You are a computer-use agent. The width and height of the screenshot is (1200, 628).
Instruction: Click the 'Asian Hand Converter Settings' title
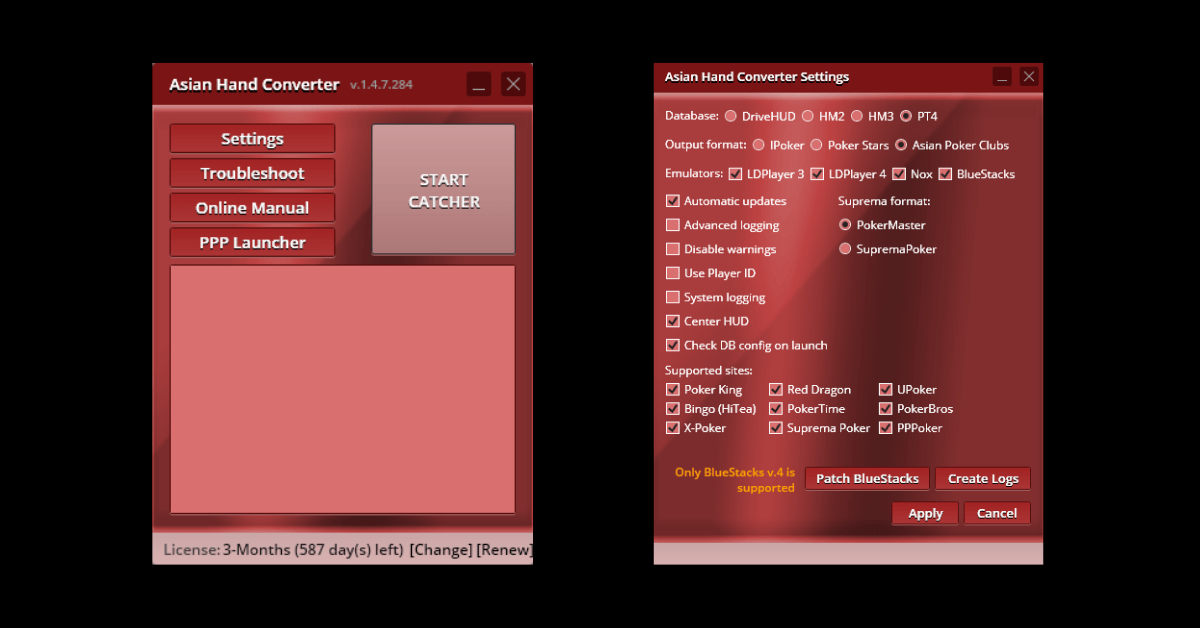(757, 77)
